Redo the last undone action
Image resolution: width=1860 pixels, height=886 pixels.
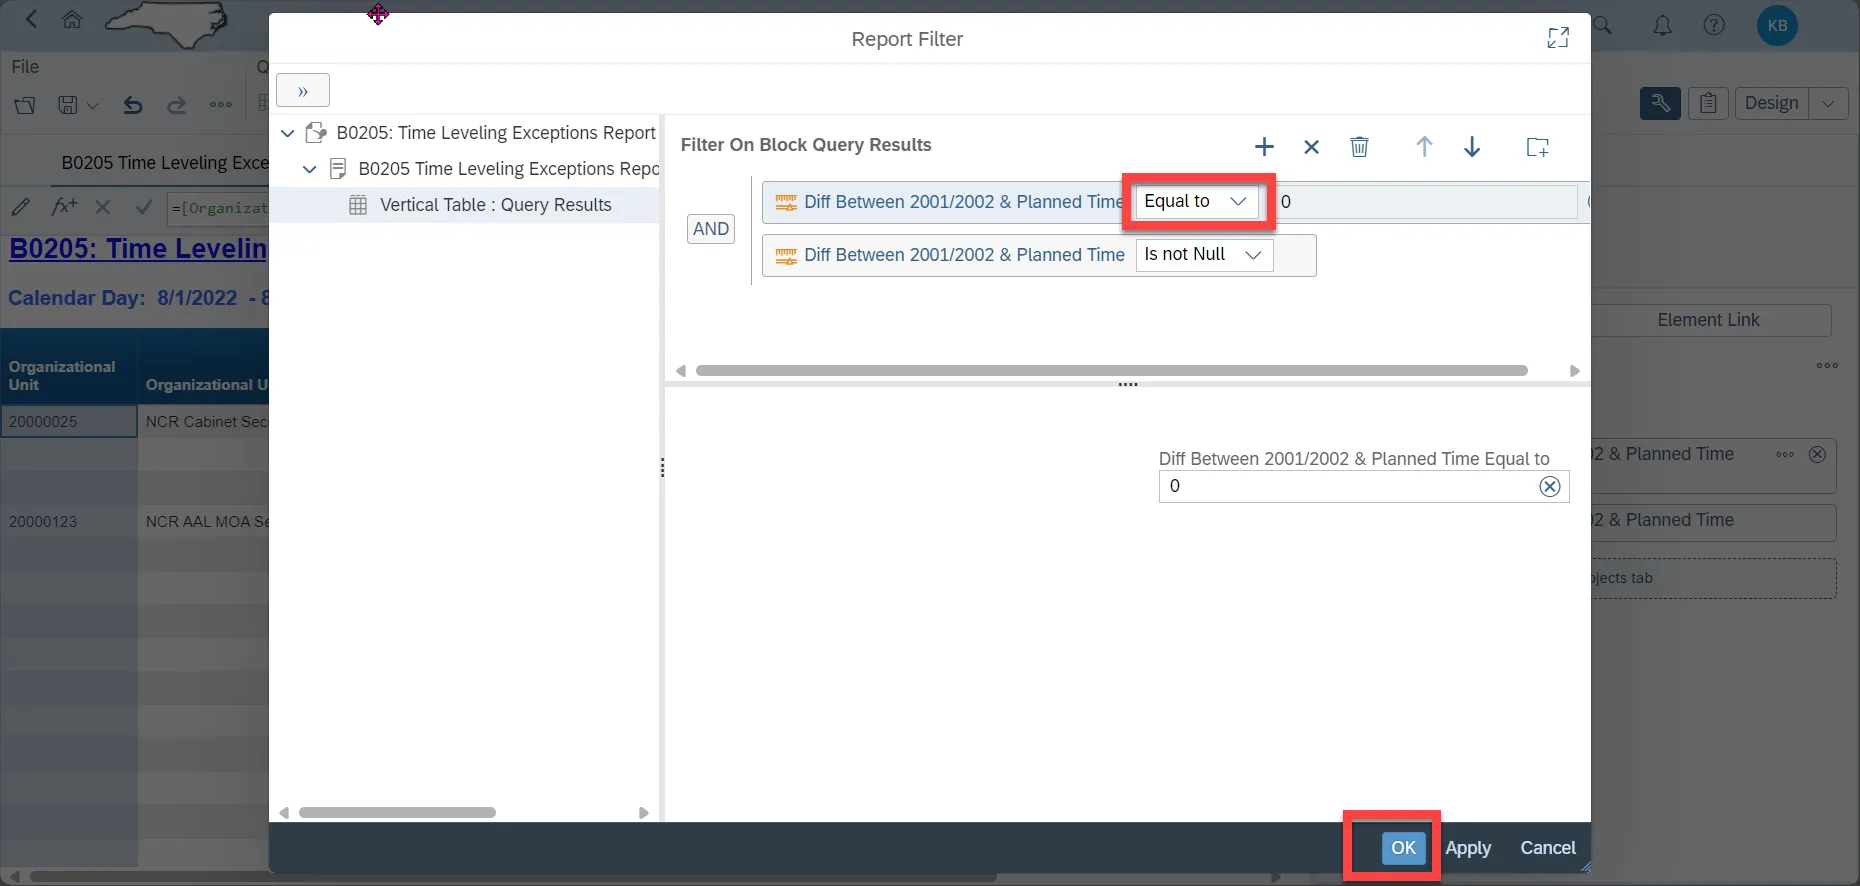(x=176, y=105)
